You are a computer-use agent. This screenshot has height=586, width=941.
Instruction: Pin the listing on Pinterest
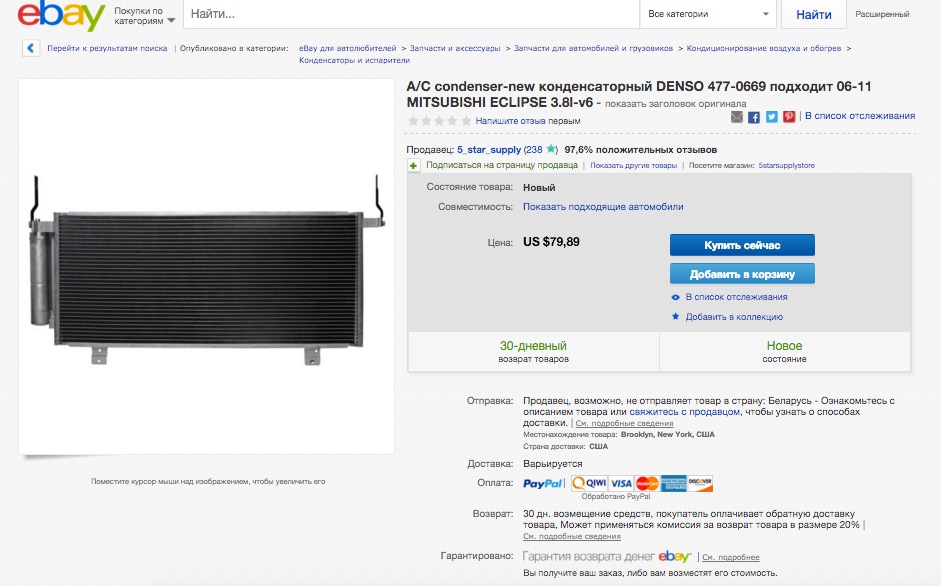point(789,117)
